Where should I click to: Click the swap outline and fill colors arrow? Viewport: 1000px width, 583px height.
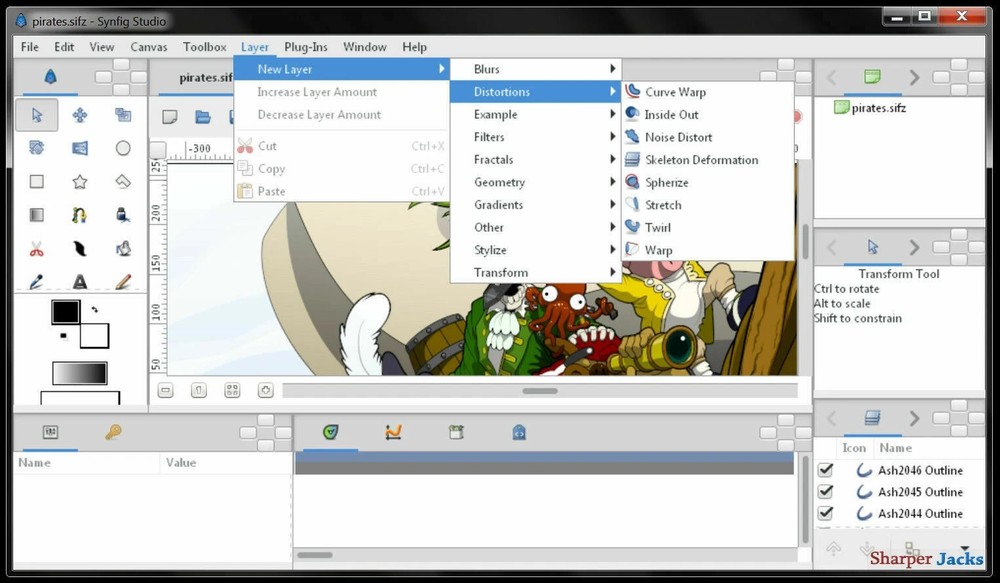(x=94, y=310)
